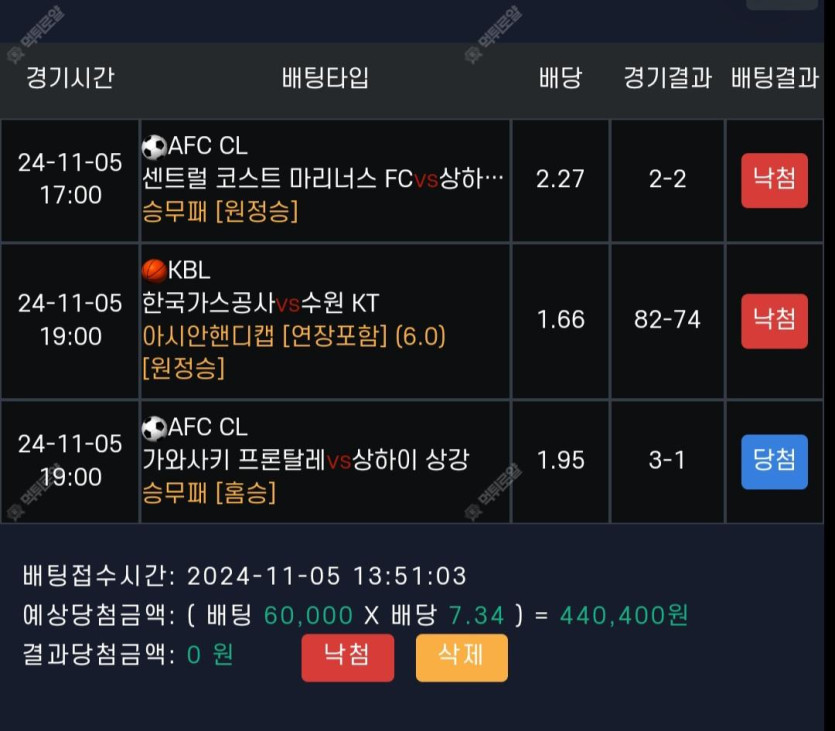835x731 pixels.
Task: Click the 2.27 odds value
Action: coord(560,179)
